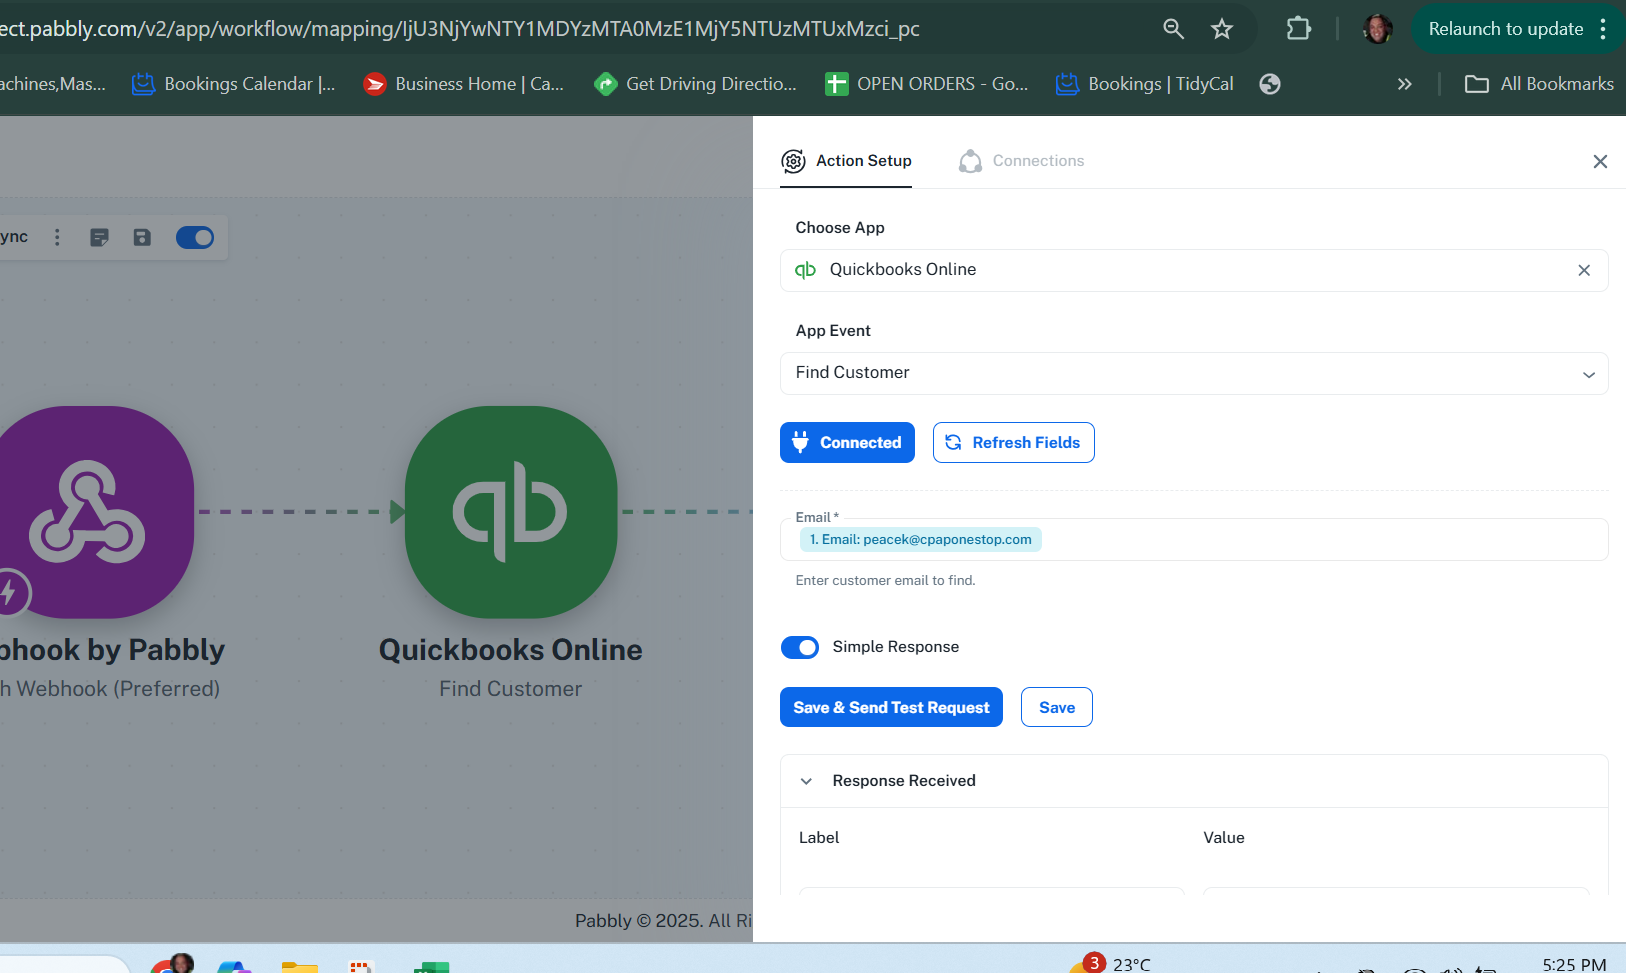Click the Quickbooks Online app selector field
Screen dimensions: 1626x973
1194,270
